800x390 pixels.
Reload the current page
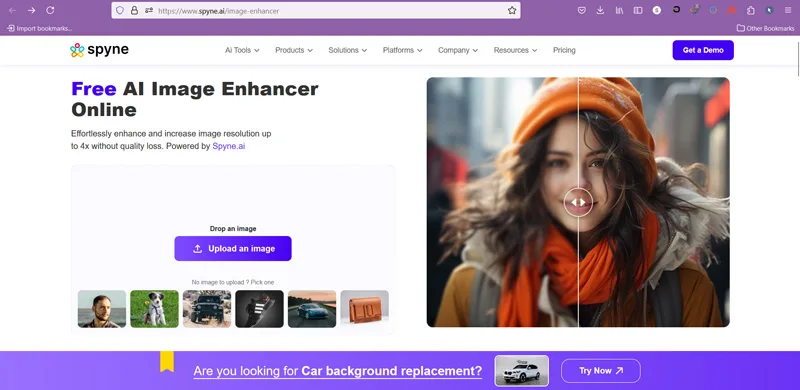[x=50, y=10]
